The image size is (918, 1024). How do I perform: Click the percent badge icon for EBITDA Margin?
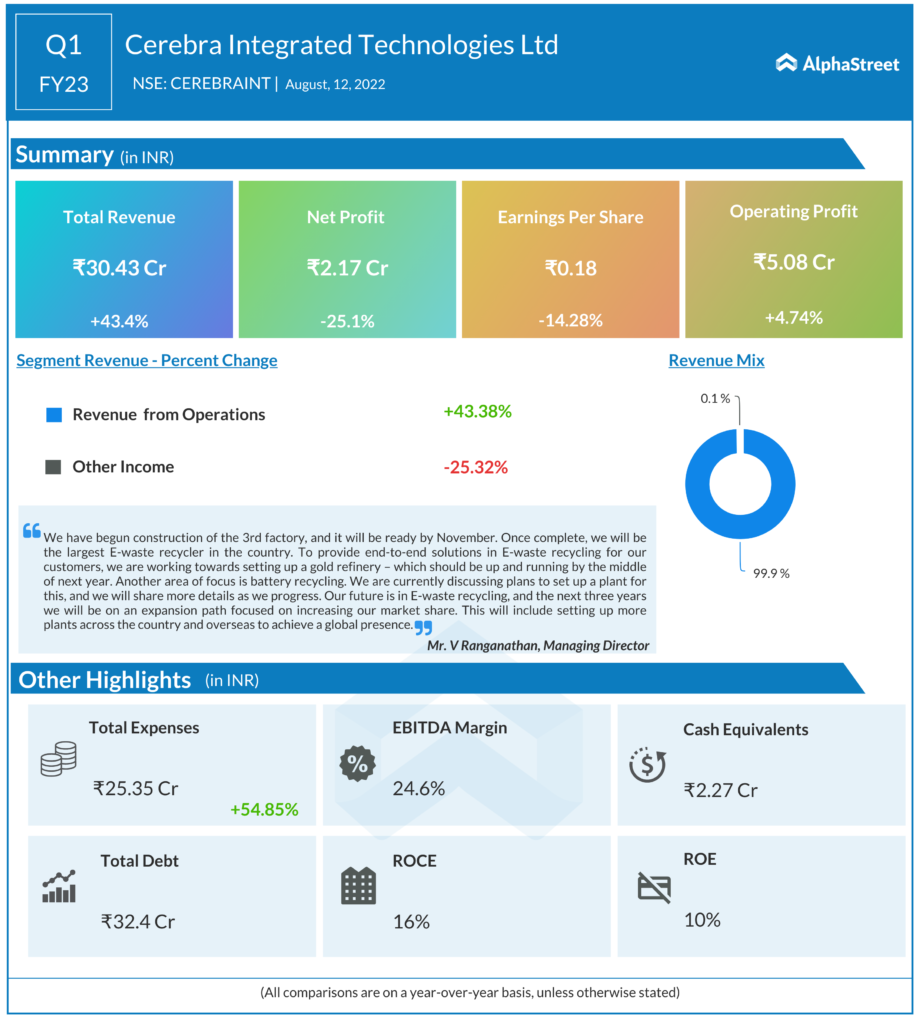(356, 763)
